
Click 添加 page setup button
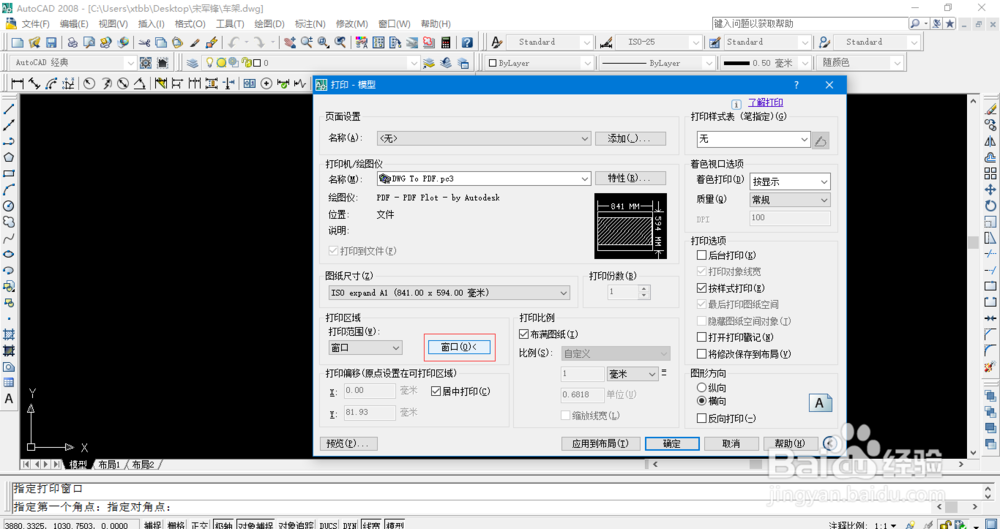[x=630, y=138]
